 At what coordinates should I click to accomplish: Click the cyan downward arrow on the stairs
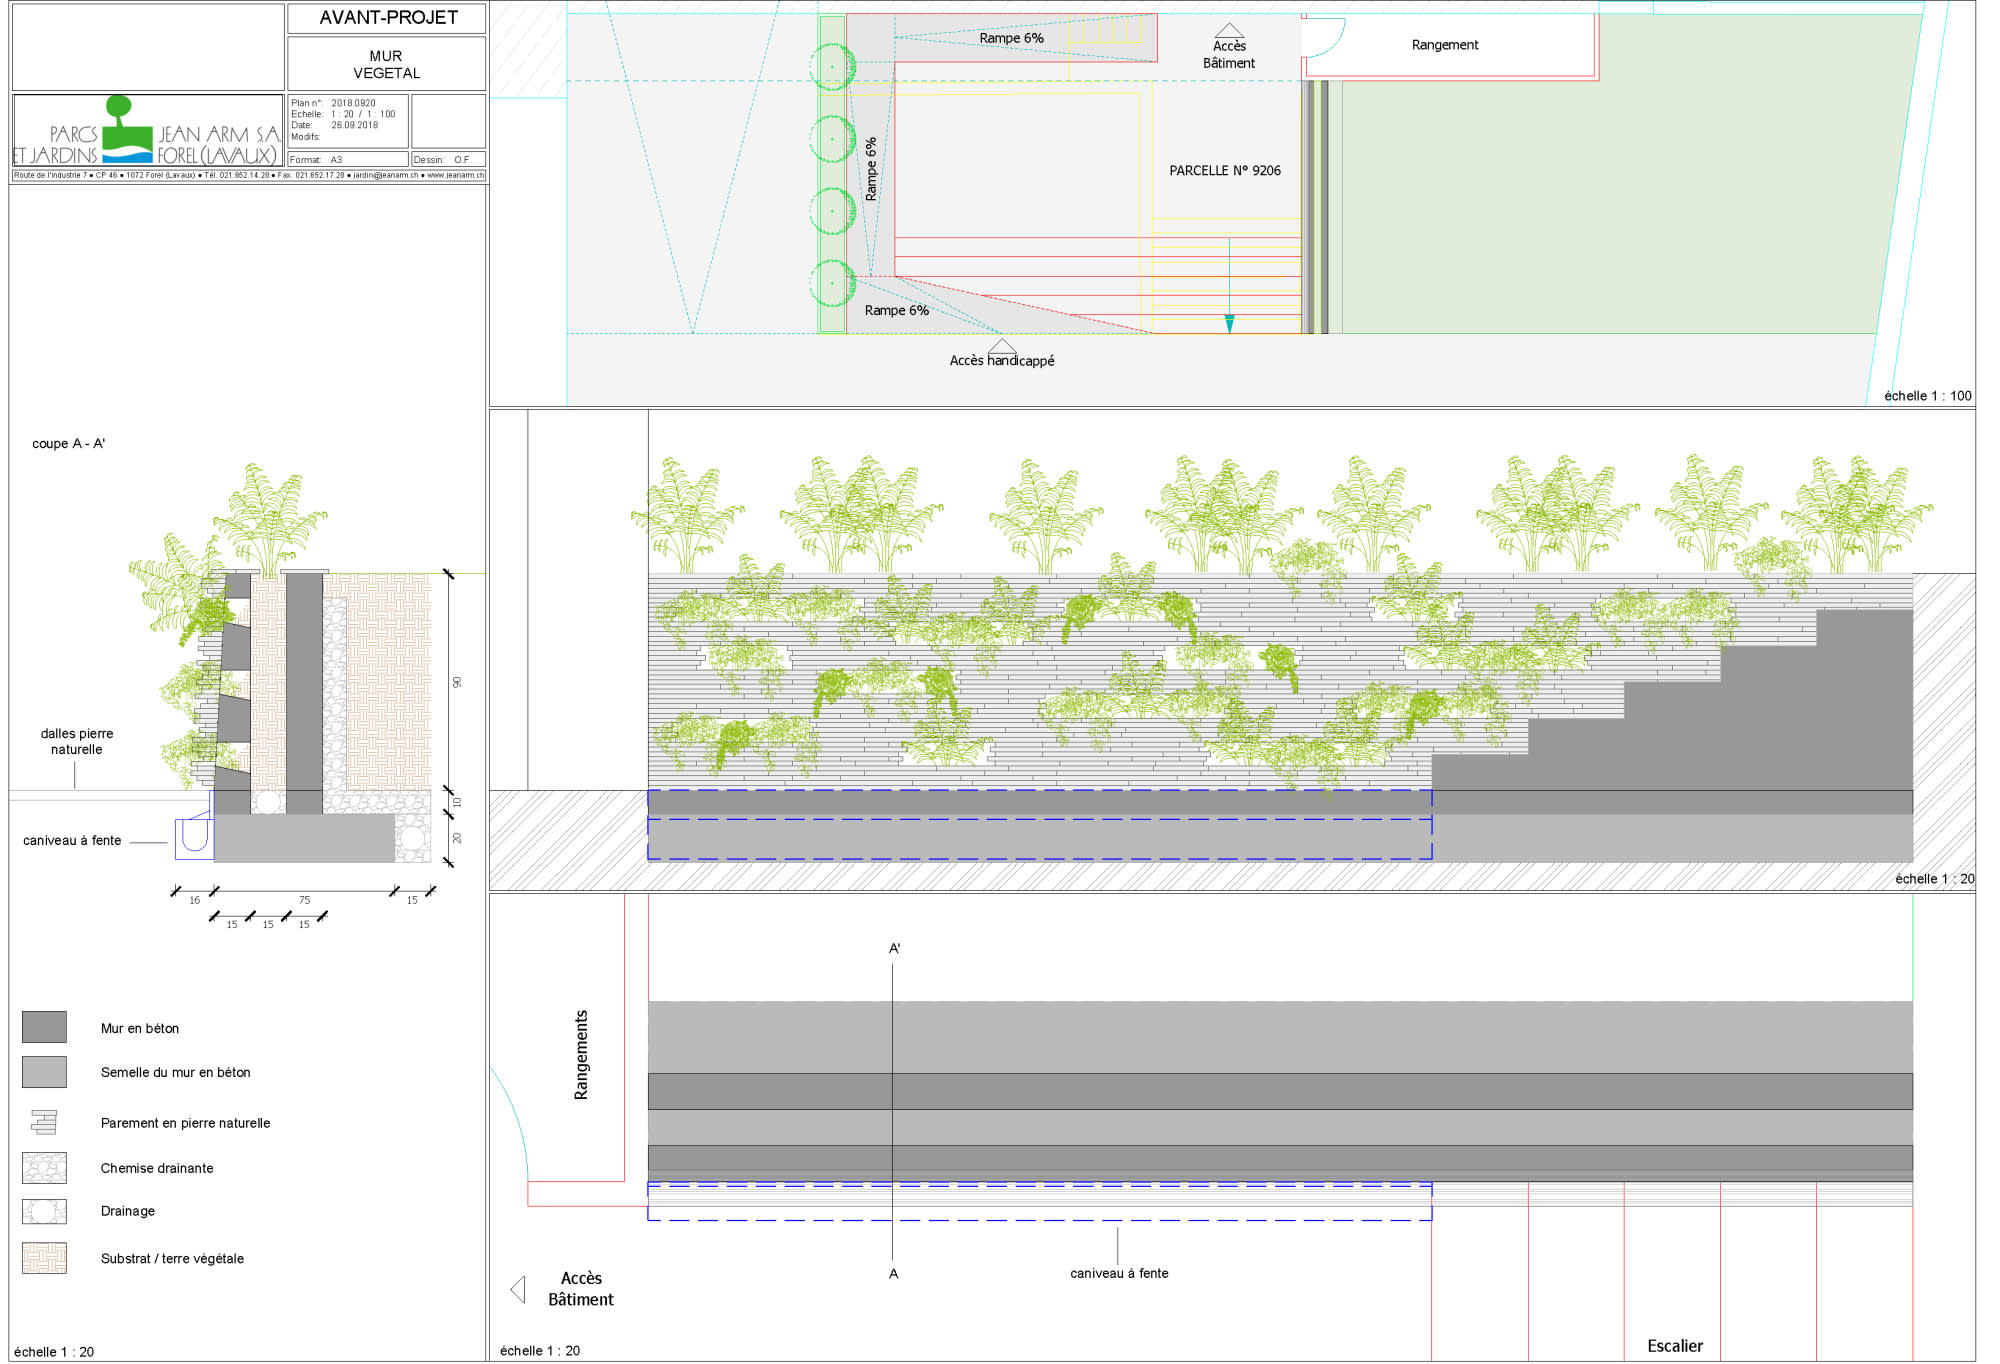tap(1229, 324)
